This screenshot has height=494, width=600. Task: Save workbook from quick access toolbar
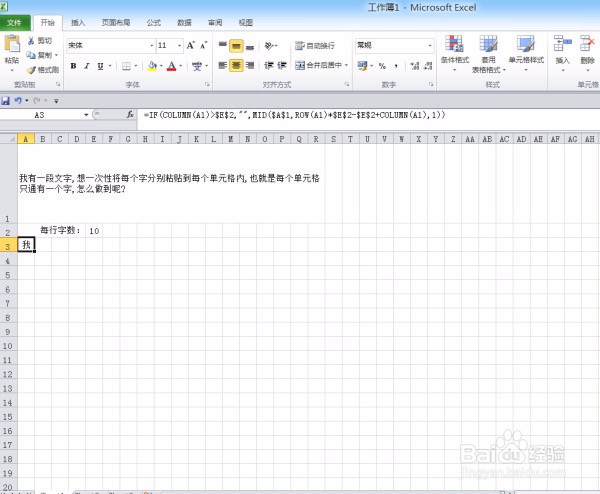pos(5,101)
